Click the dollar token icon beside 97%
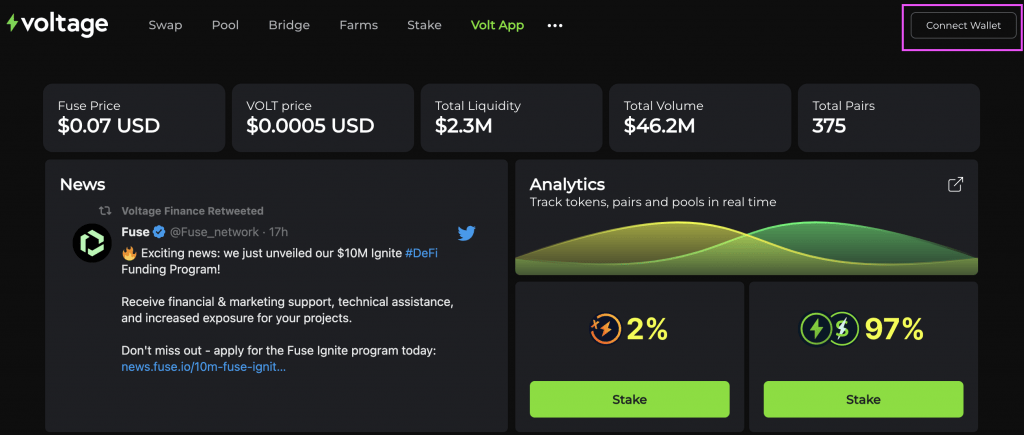The height and width of the screenshot is (435, 1024). (844, 329)
